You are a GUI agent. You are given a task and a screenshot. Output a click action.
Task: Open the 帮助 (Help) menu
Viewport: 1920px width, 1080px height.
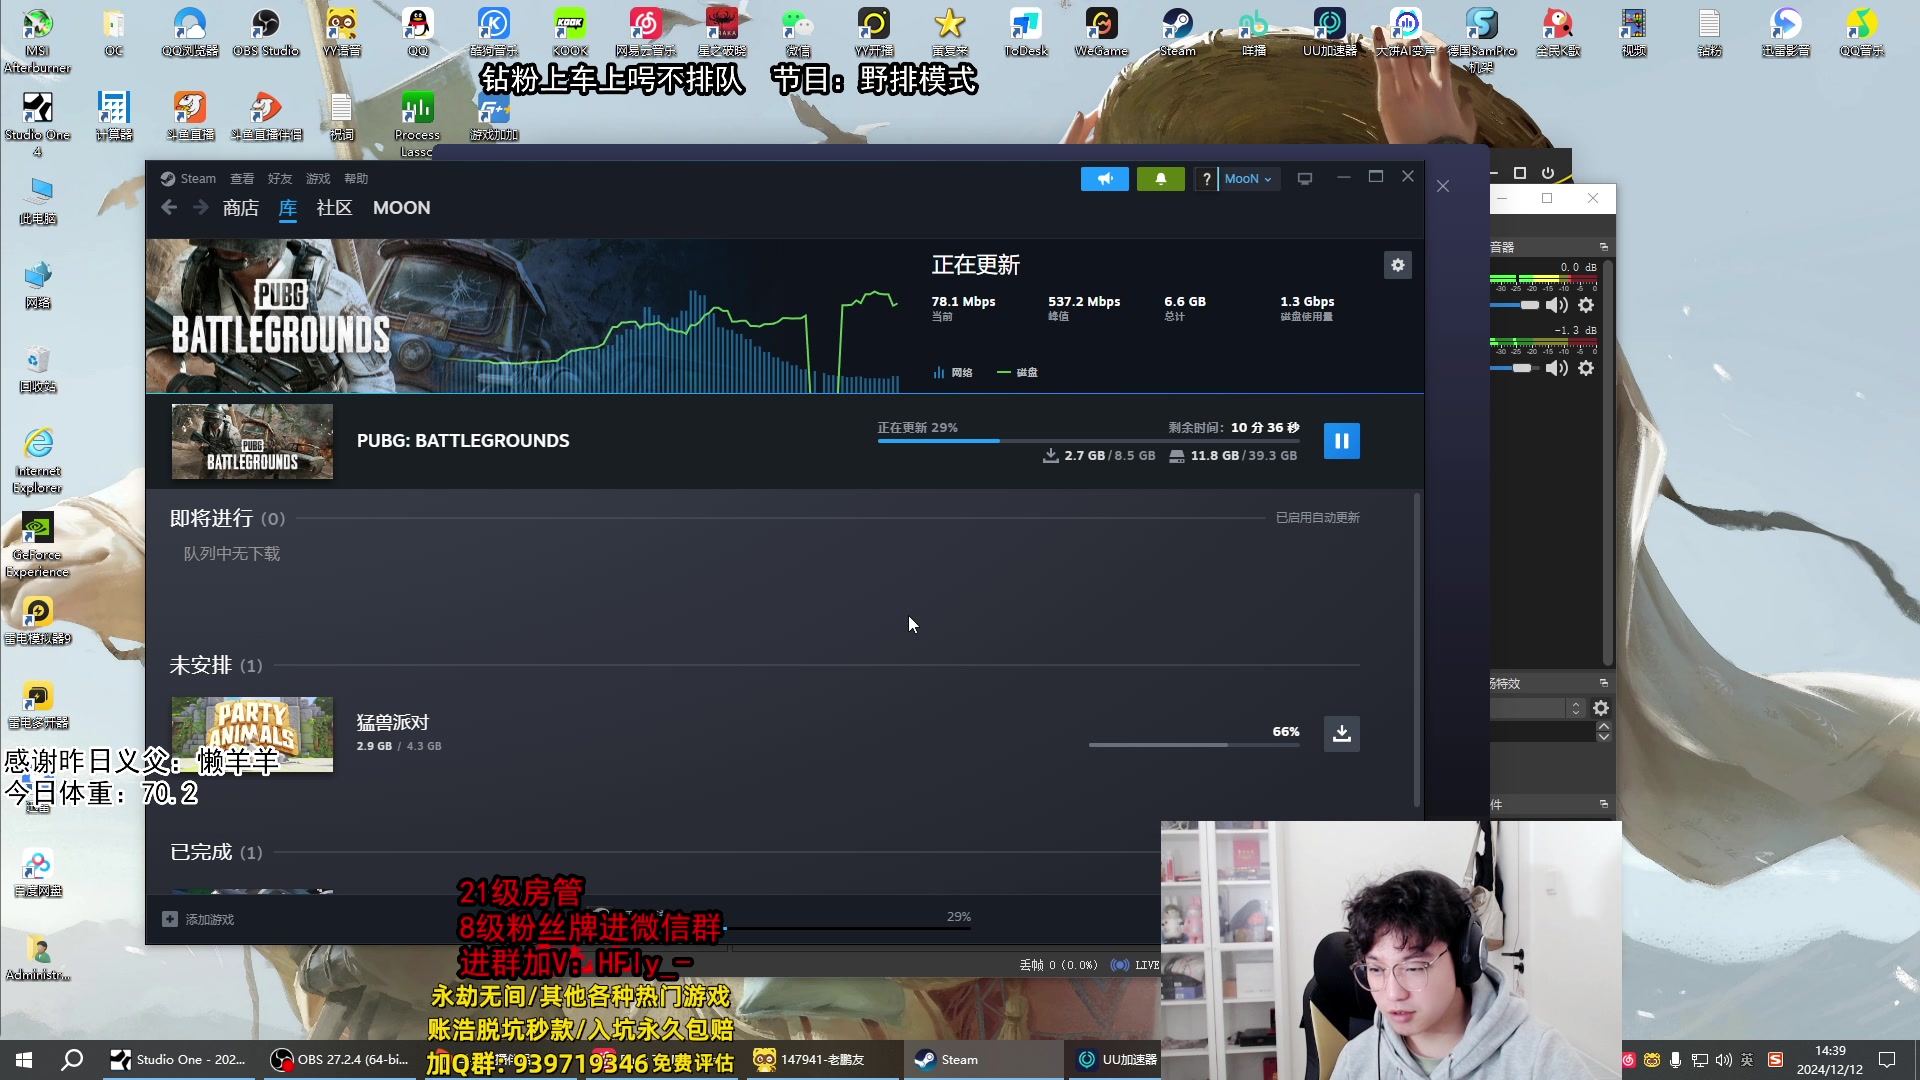[x=356, y=179]
